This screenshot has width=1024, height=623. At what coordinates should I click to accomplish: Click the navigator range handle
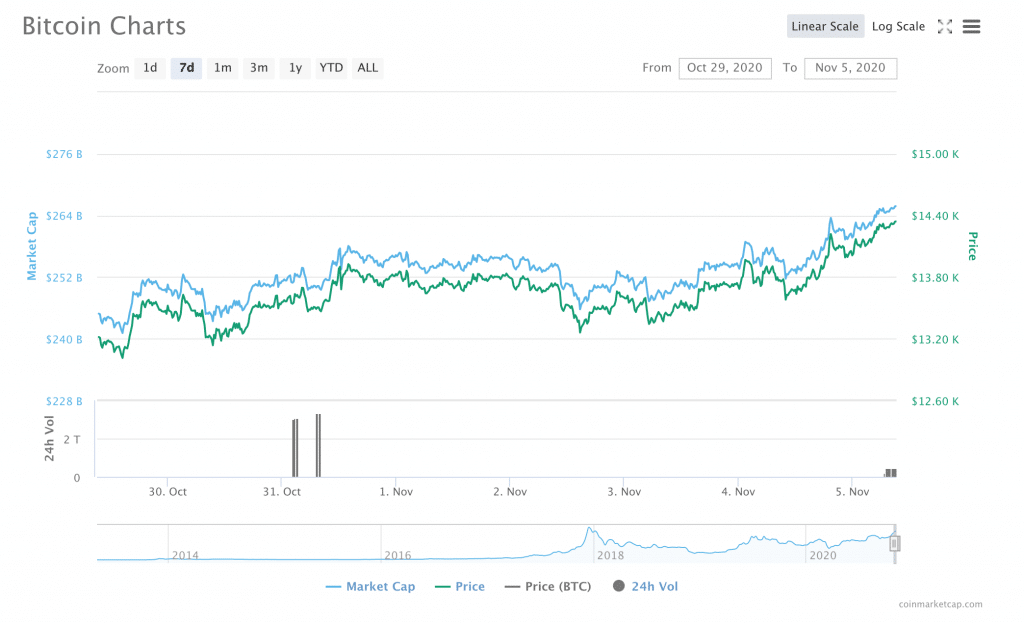(x=895, y=544)
